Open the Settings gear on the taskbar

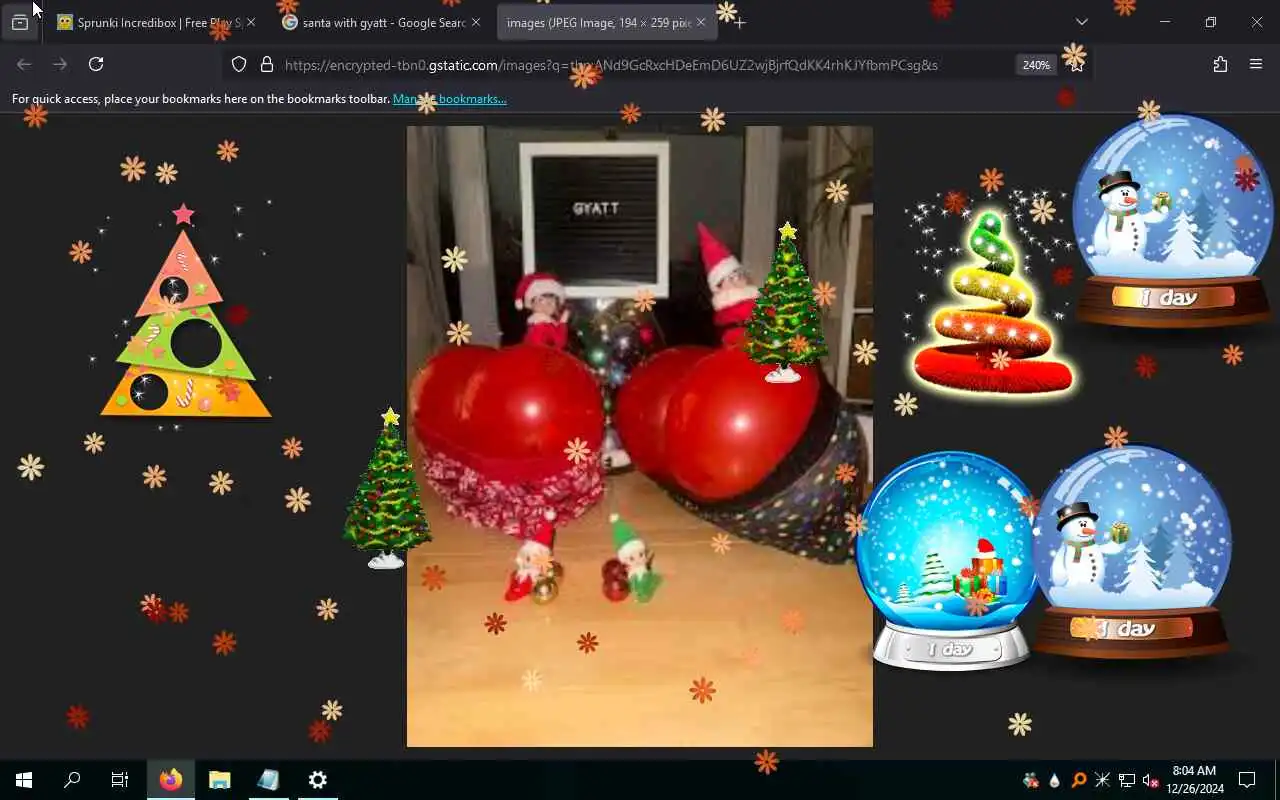click(x=317, y=780)
